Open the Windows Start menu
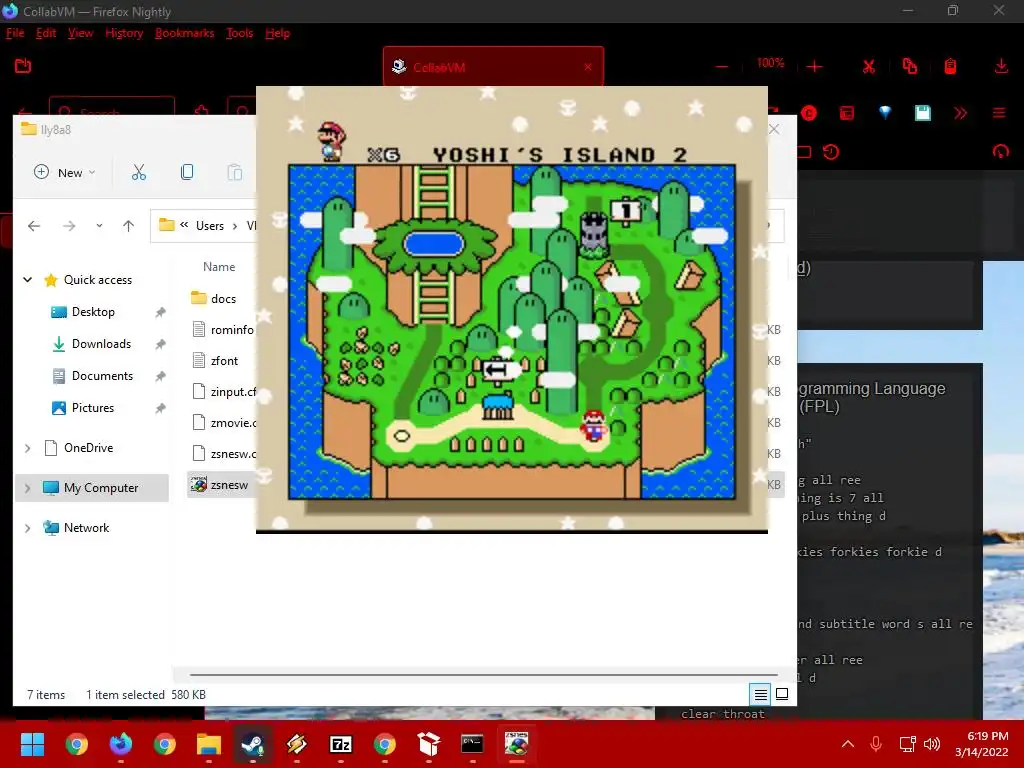Viewport: 1024px width, 768px height. point(32,744)
